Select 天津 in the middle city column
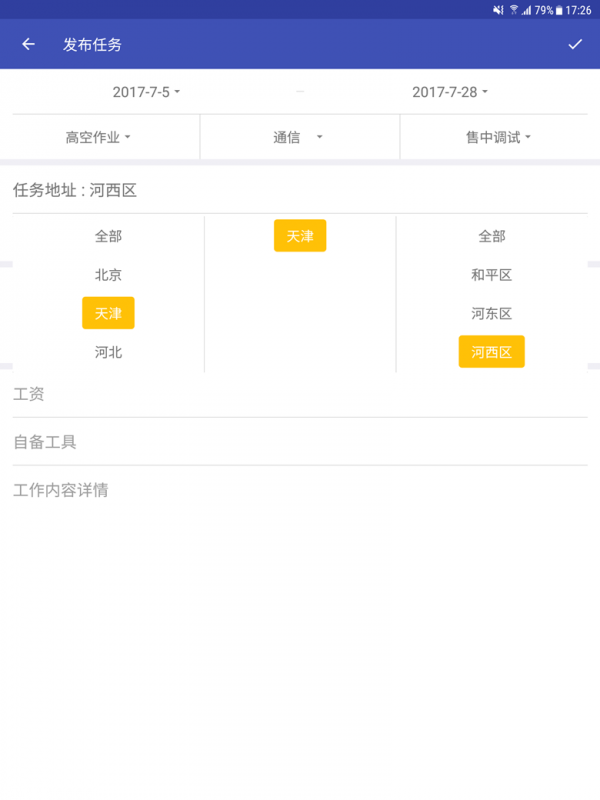600x800 pixels. 300,236
